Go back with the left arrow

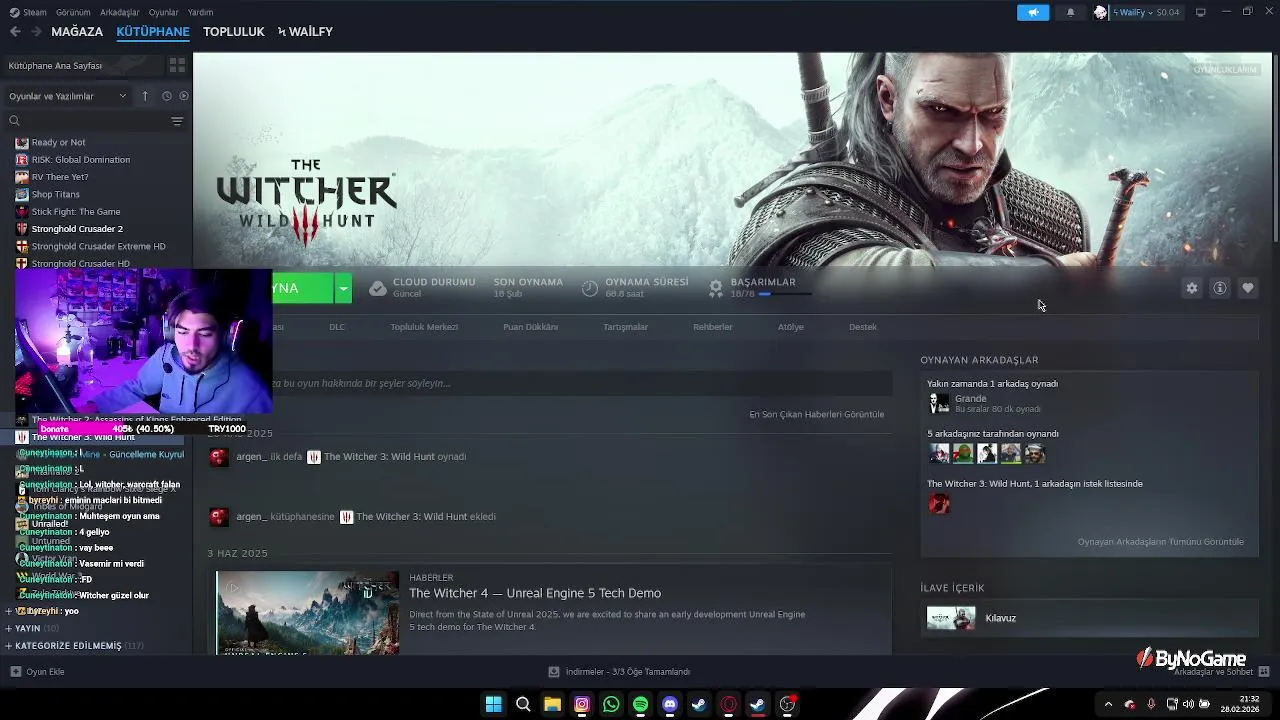(15, 32)
